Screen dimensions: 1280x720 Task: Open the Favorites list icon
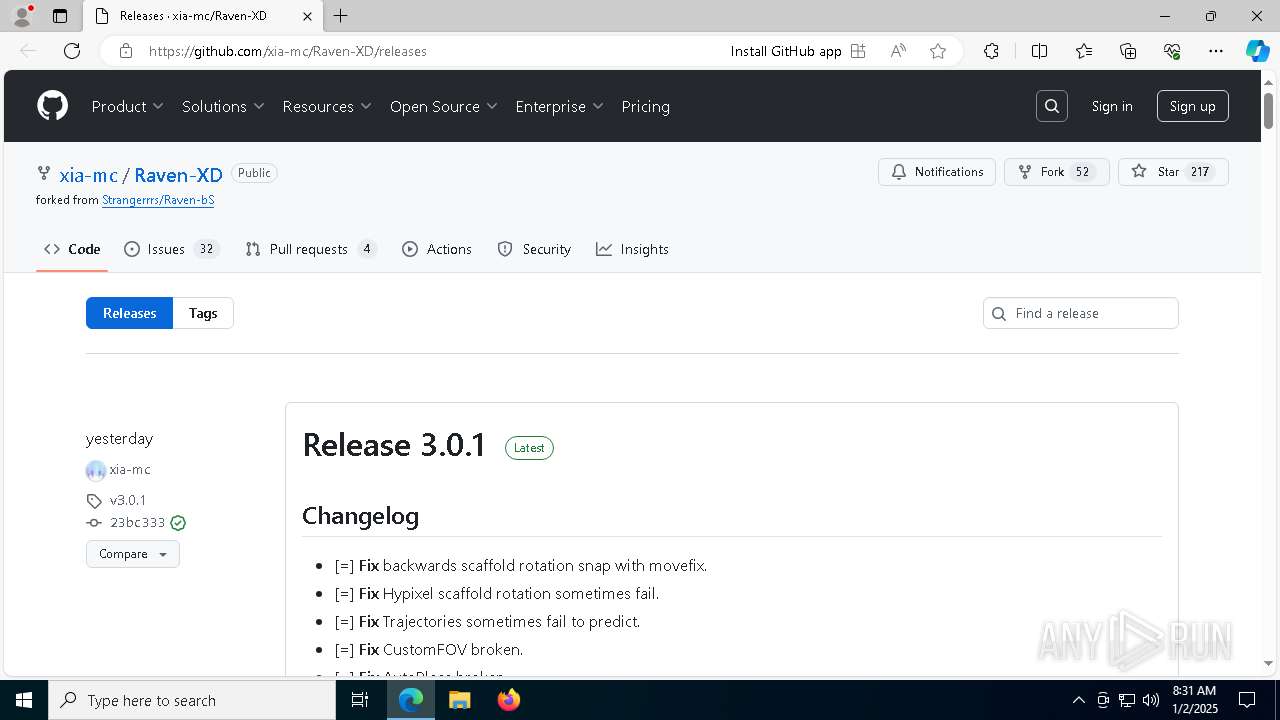tap(1084, 51)
